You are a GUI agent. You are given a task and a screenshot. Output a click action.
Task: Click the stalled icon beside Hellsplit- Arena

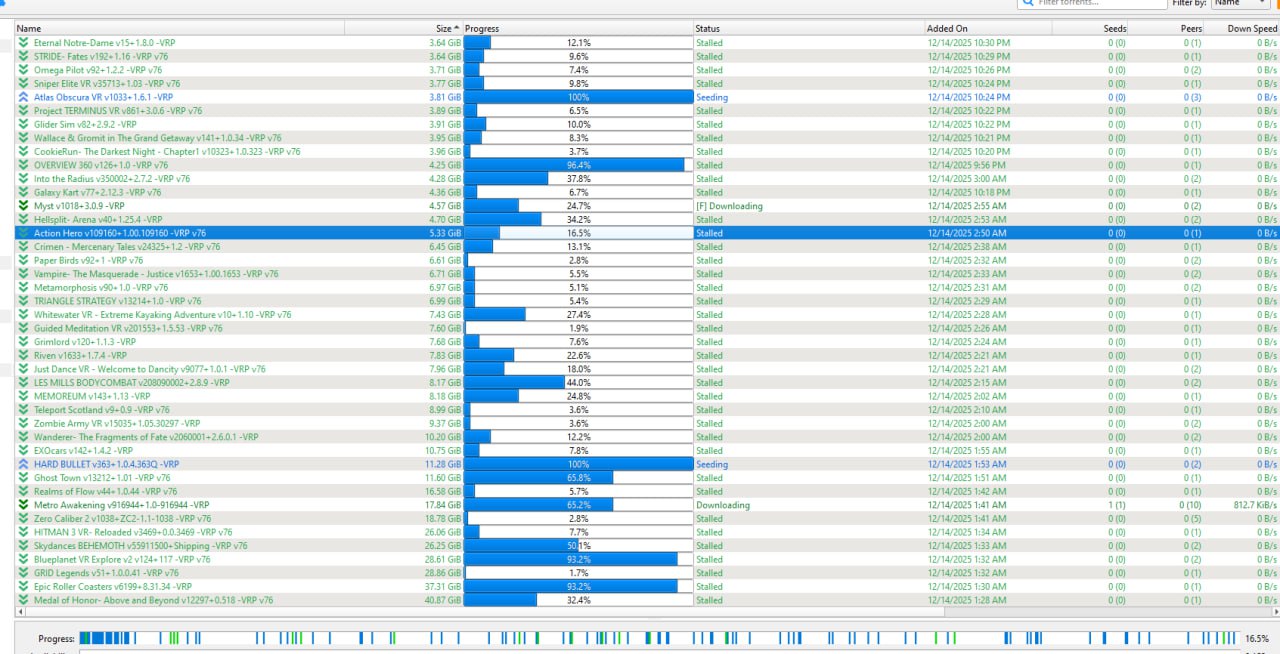click(x=23, y=219)
